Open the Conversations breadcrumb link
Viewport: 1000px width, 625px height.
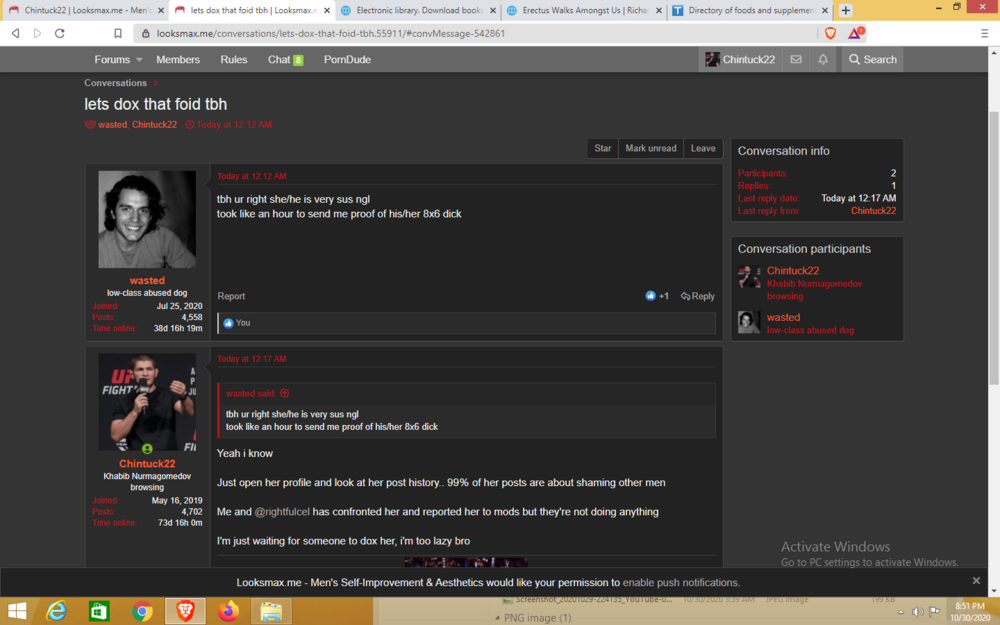[x=115, y=82]
